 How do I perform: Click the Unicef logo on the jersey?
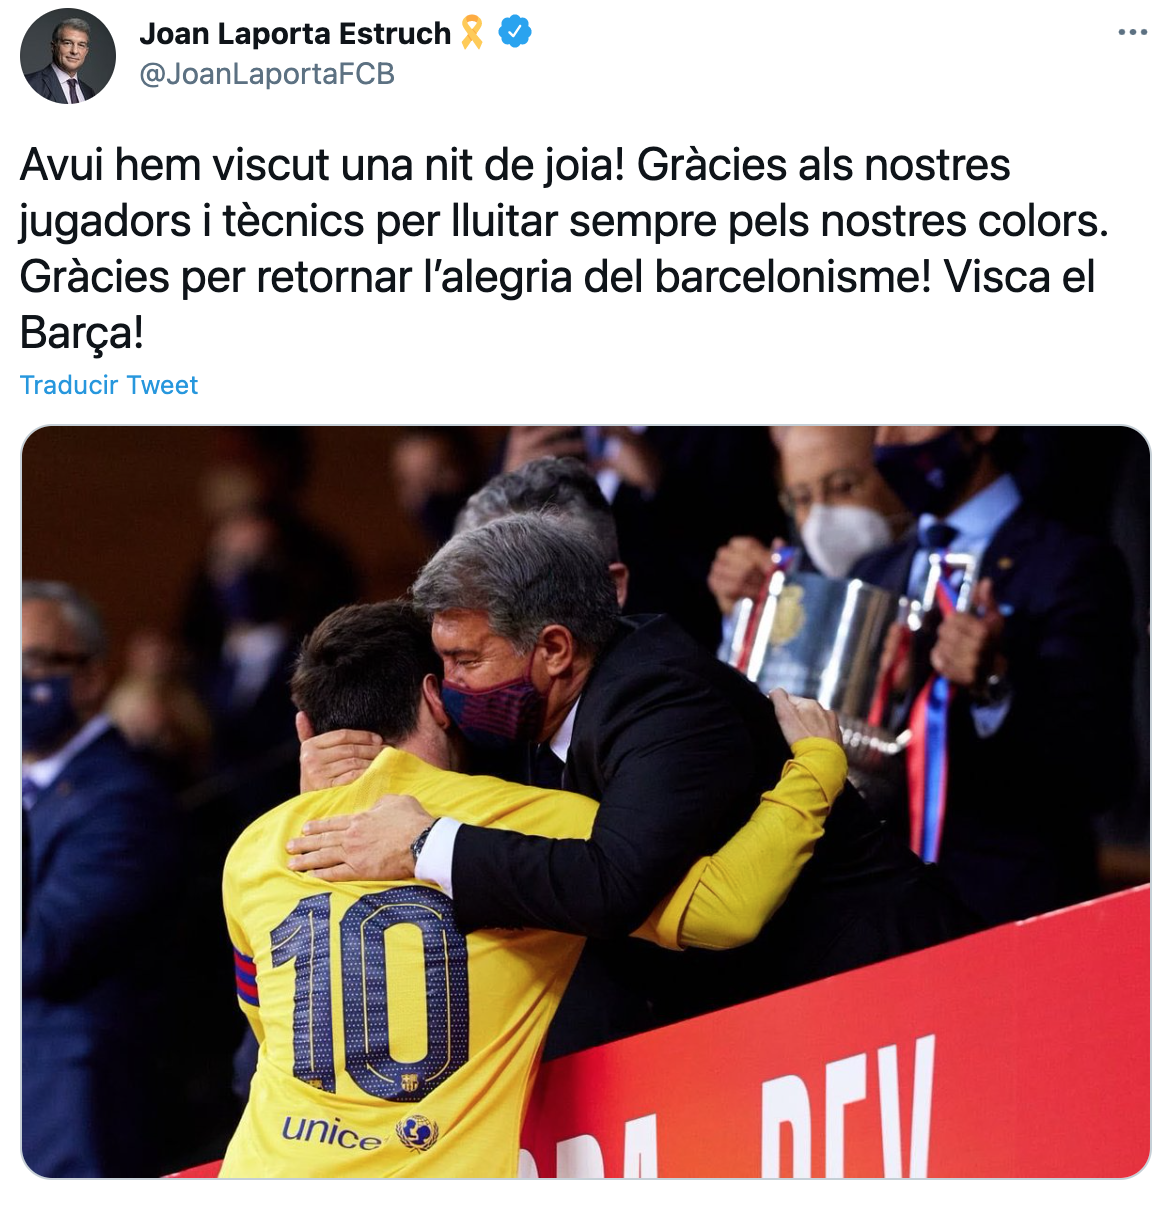click(x=360, y=1133)
